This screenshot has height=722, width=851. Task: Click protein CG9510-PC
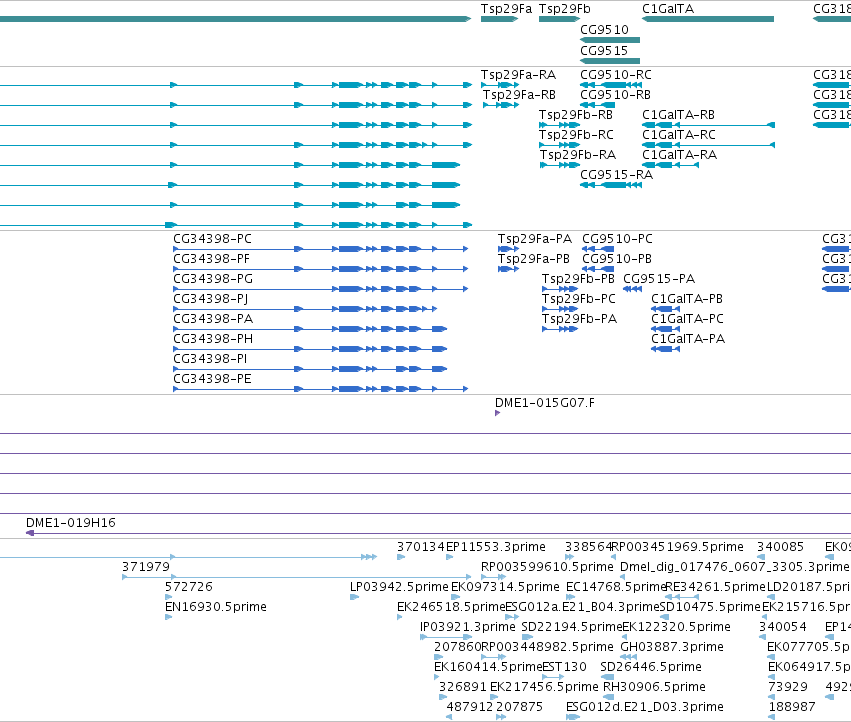617,239
